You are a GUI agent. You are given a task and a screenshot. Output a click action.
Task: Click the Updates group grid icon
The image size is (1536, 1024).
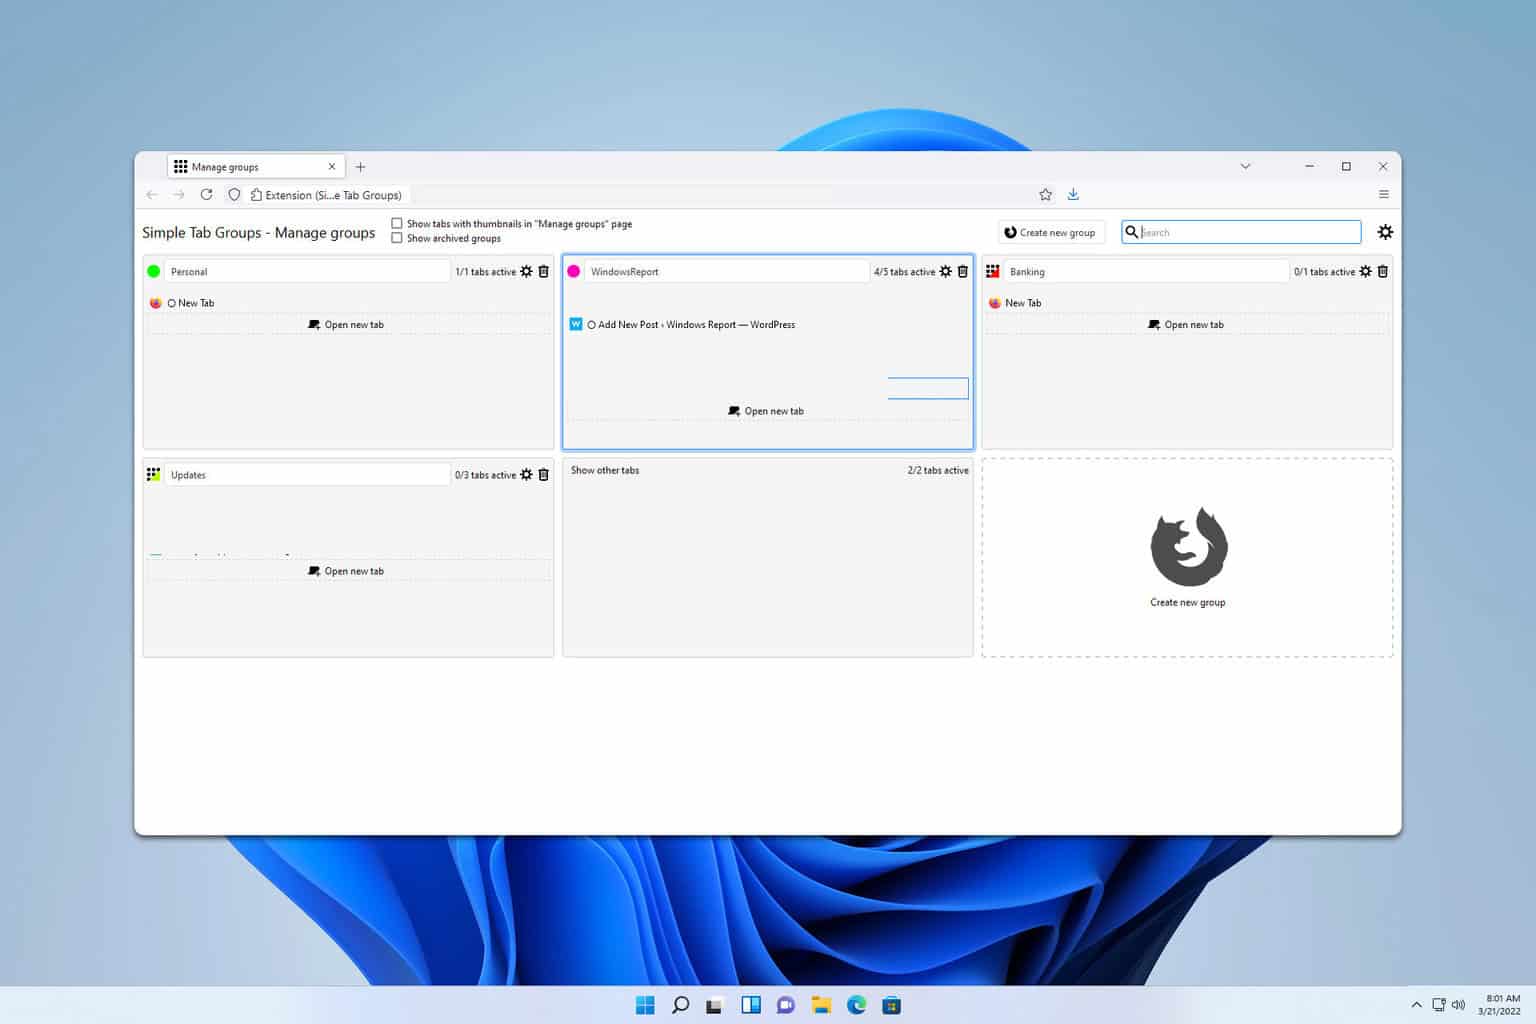pyautogui.click(x=153, y=474)
